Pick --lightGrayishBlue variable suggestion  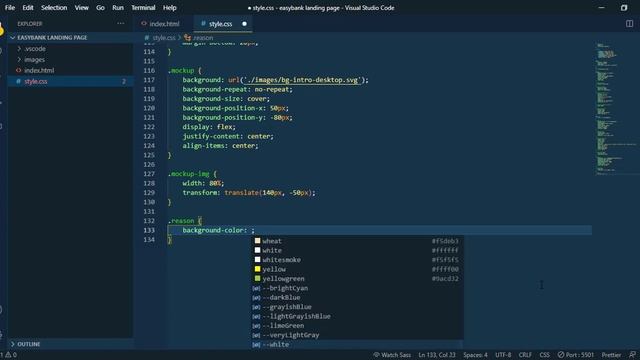pyautogui.click(x=357, y=316)
